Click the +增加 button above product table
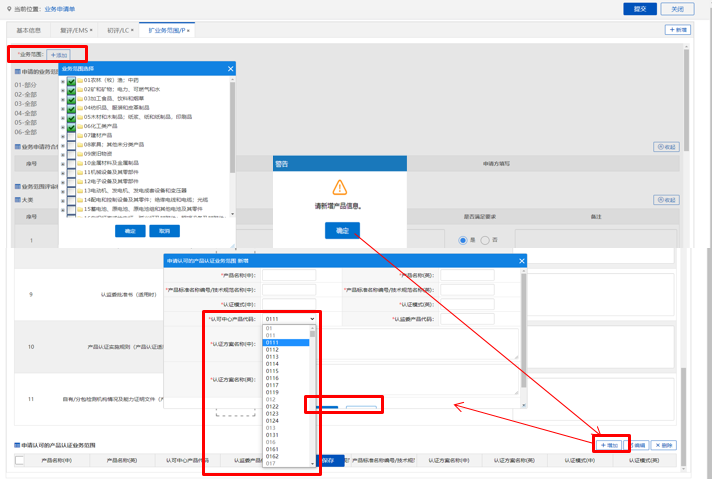 [x=609, y=445]
